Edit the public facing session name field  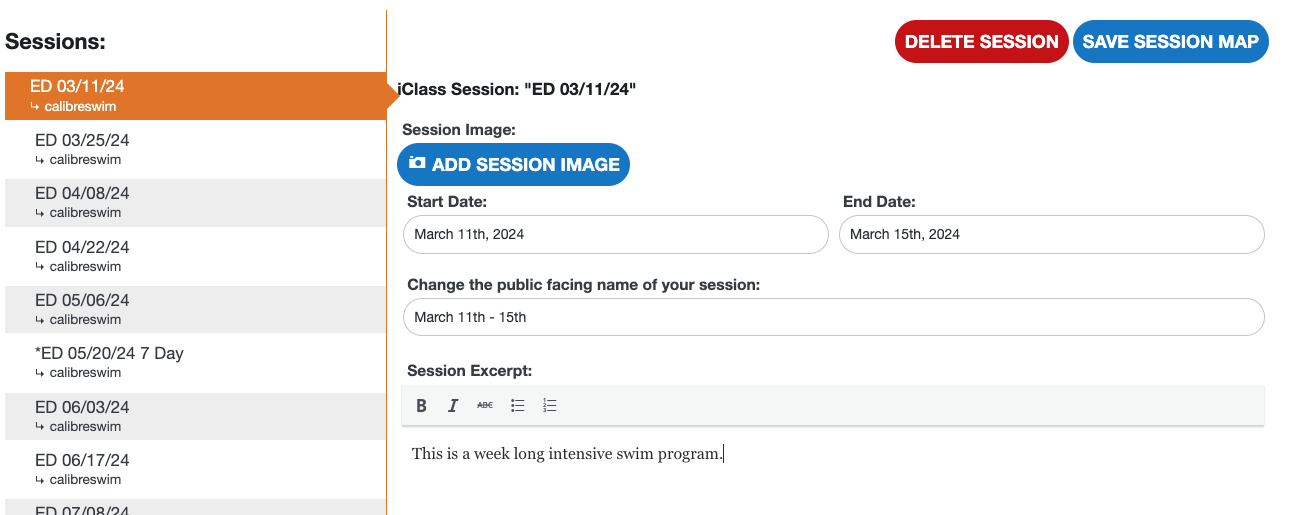[833, 317]
